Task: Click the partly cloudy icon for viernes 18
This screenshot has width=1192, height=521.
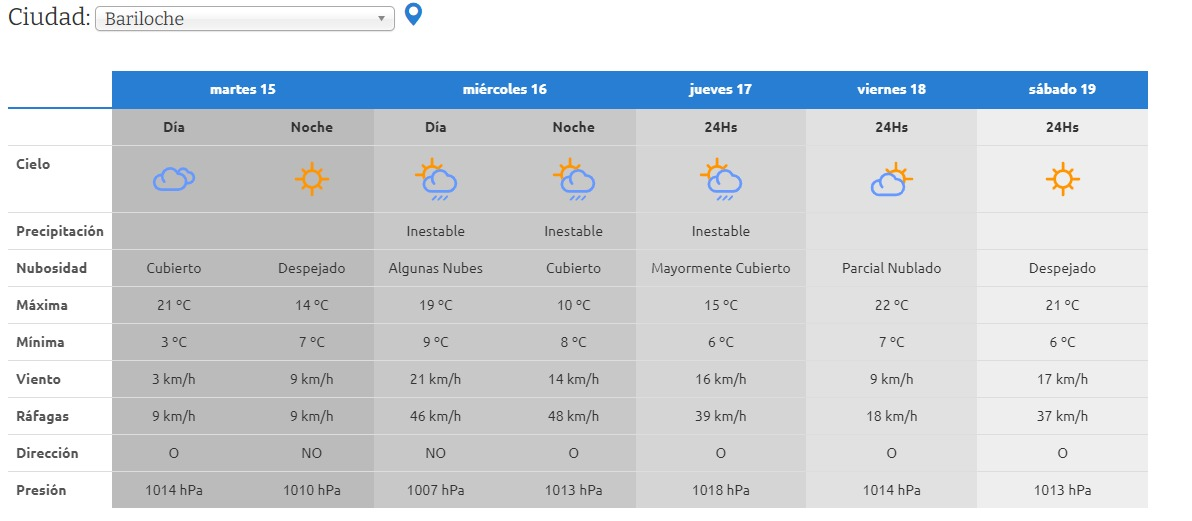Action: 891,180
